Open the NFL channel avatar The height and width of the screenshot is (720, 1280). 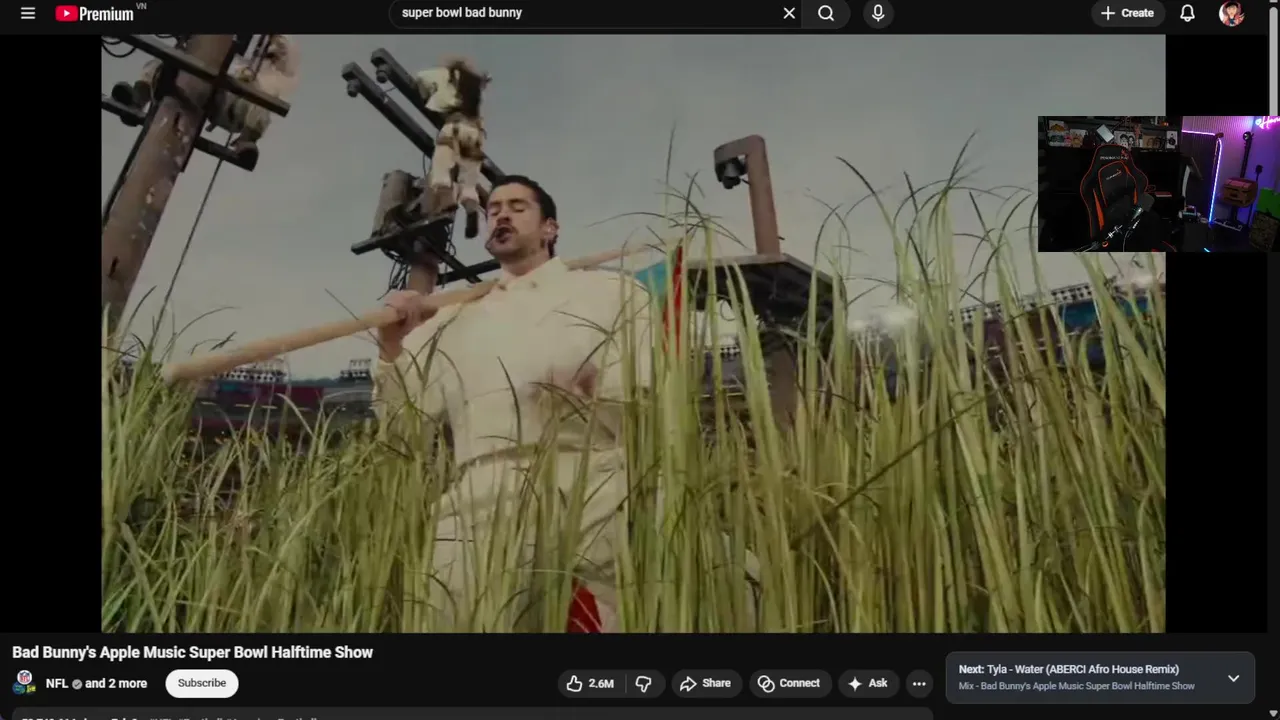click(25, 683)
